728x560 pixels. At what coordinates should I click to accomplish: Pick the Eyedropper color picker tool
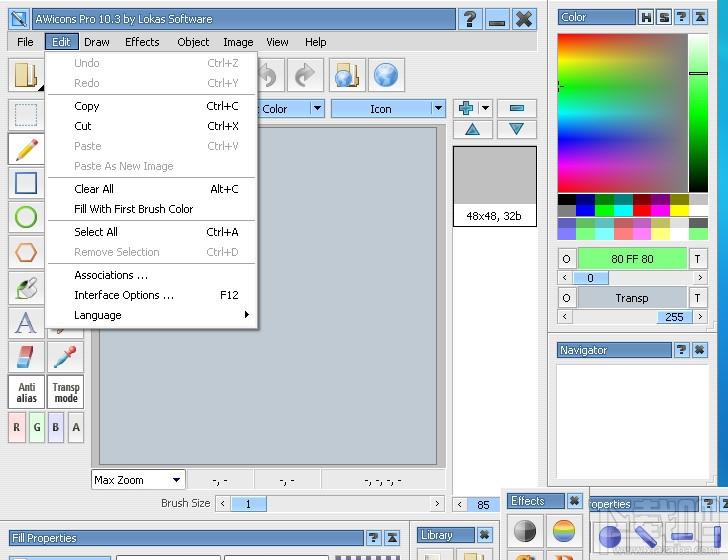[66, 357]
